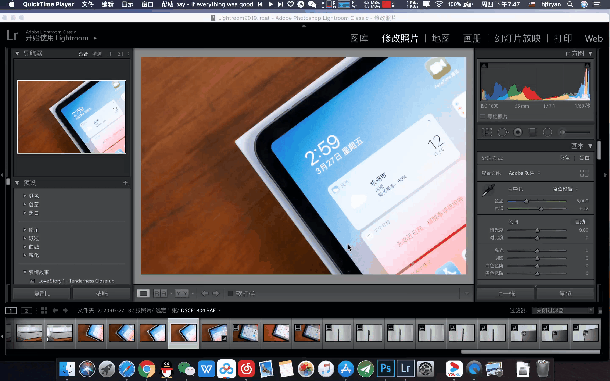Screen dimensions: 610x381
Task: Click Paste button at left panel bottom
Action: pos(102,293)
